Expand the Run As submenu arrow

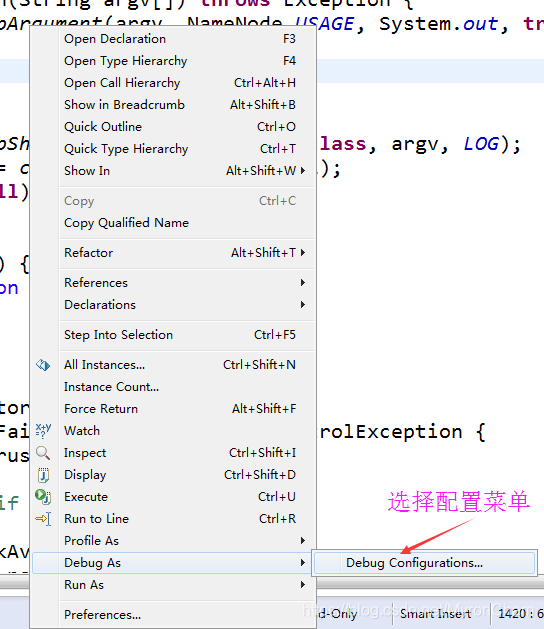point(303,585)
